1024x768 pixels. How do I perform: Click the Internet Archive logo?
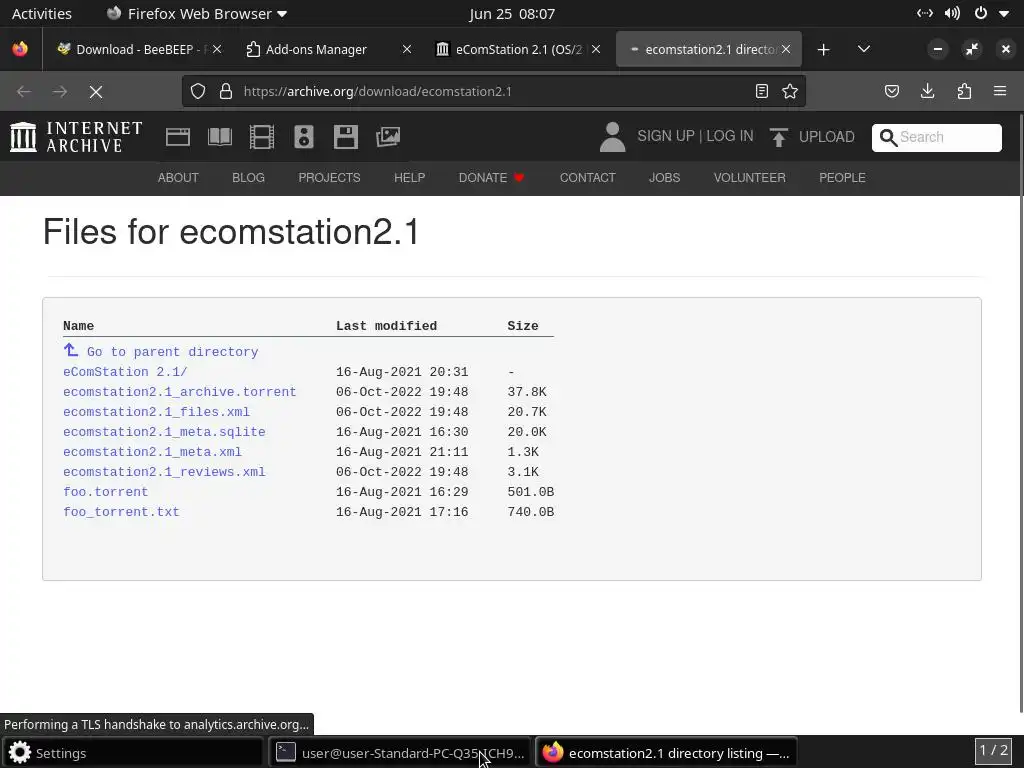(76, 136)
